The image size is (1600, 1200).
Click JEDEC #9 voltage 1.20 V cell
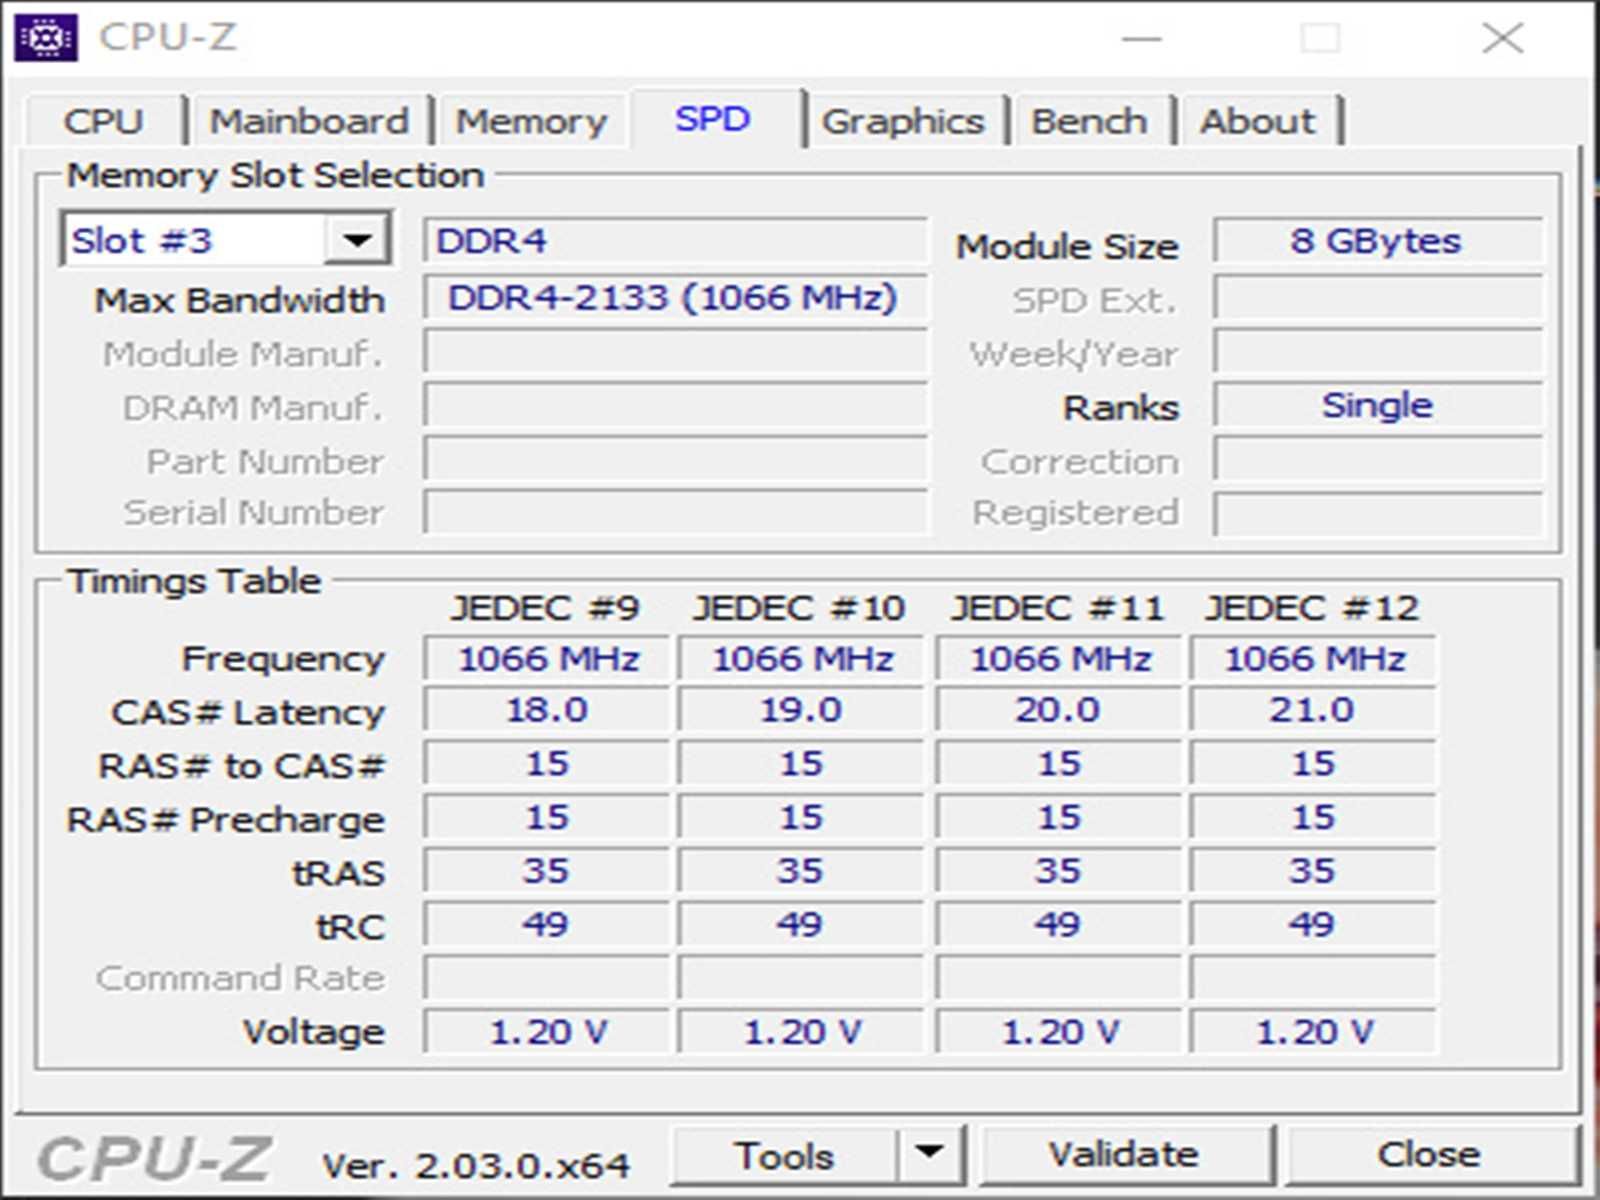547,1032
